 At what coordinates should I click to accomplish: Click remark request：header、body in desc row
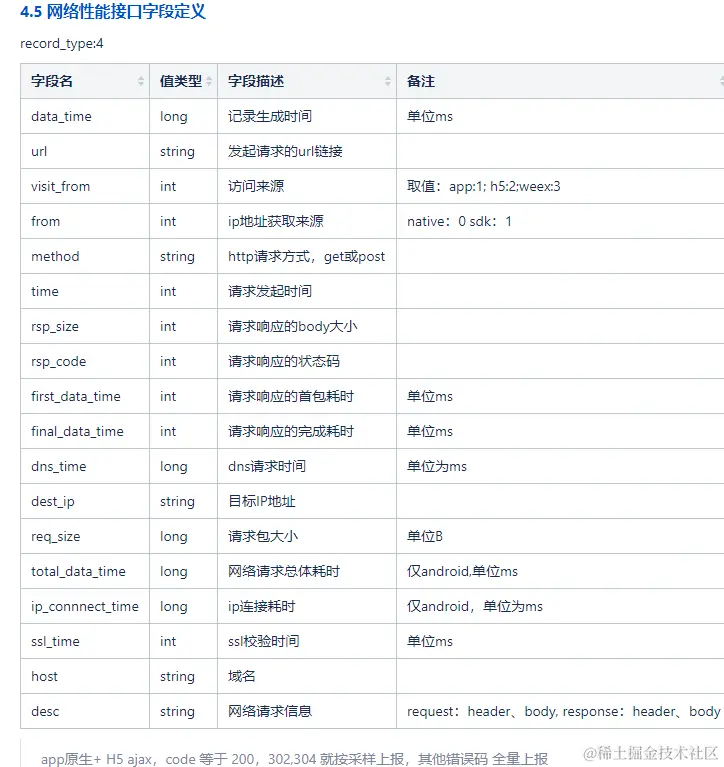564,711
